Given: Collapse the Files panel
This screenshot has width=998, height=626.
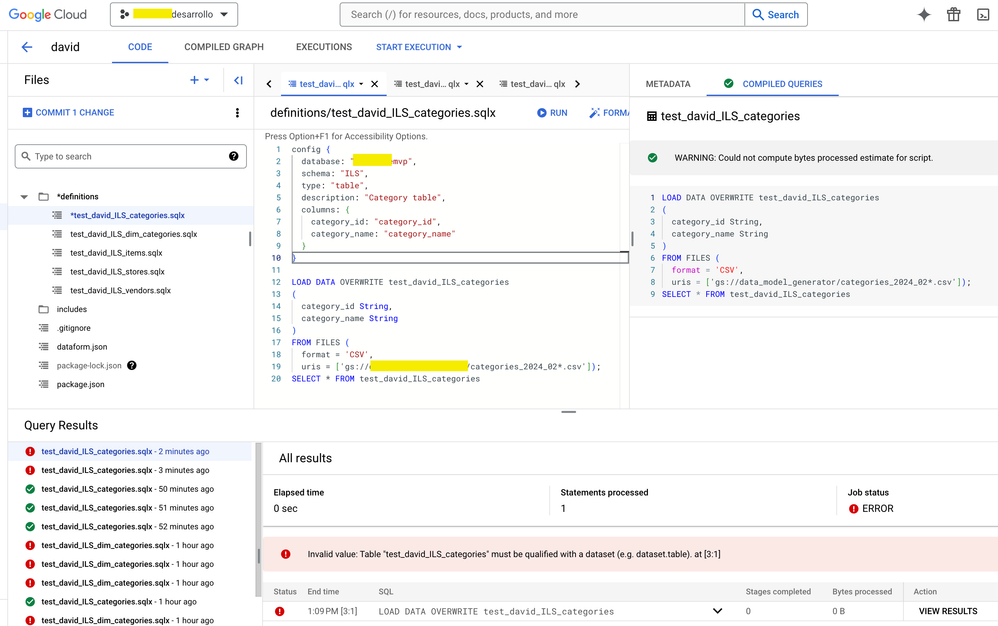Looking at the screenshot, I should click(238, 80).
